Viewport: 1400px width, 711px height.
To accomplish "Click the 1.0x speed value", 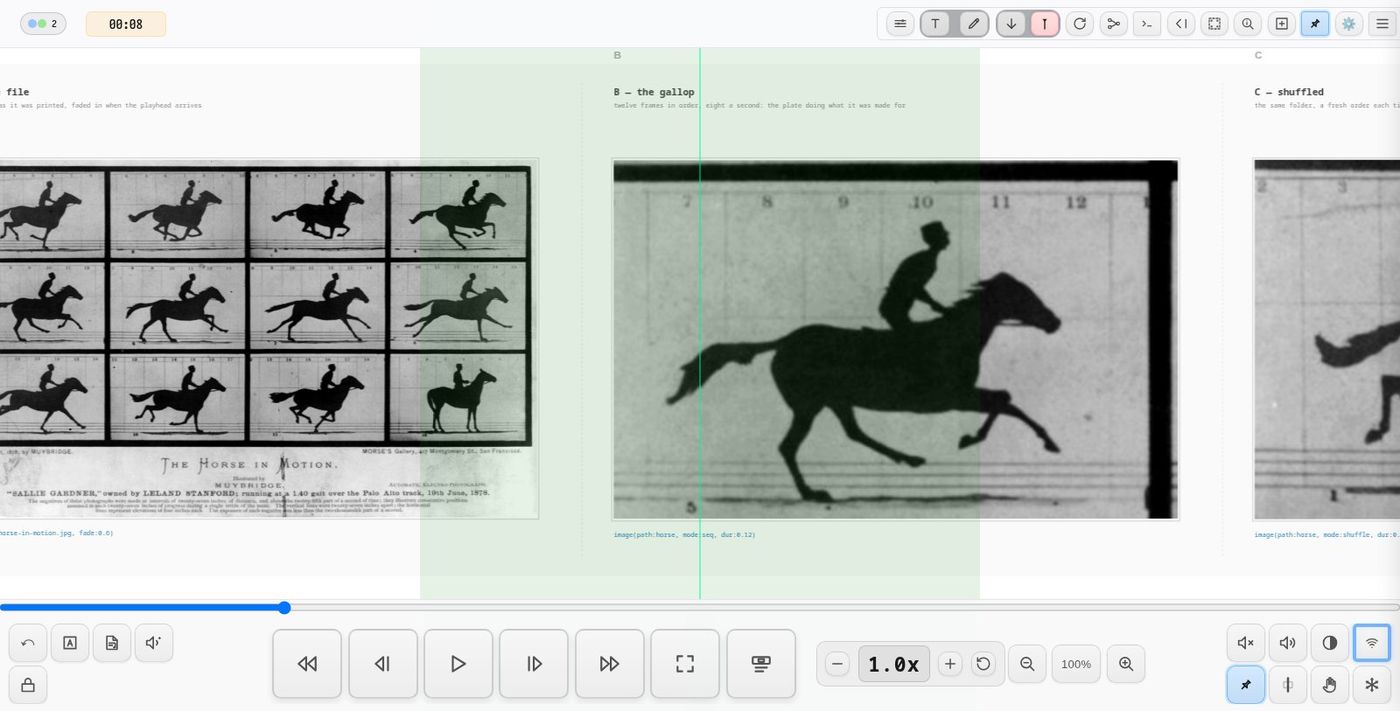I will [x=894, y=664].
